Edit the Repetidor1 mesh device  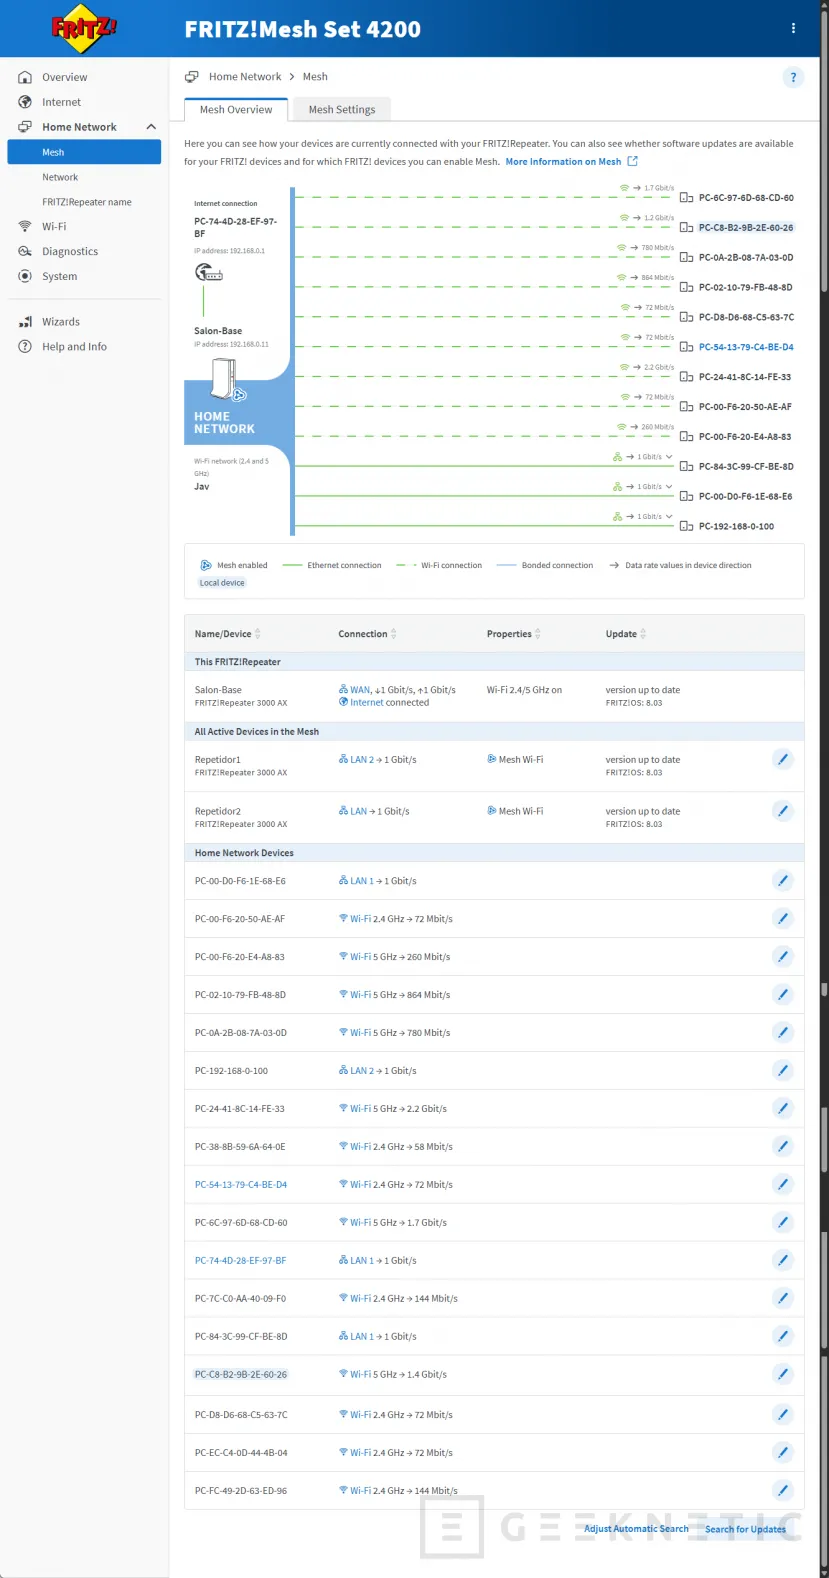[x=783, y=760]
